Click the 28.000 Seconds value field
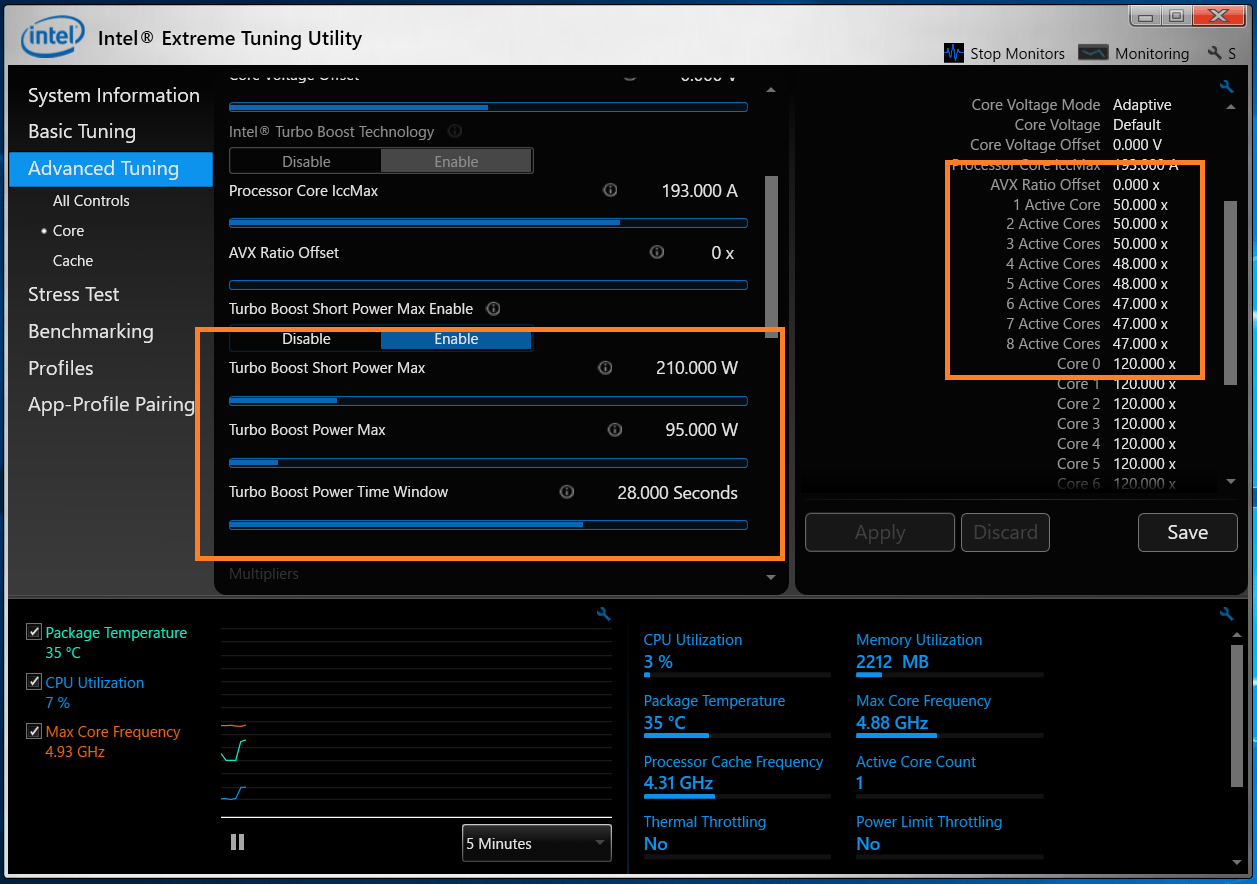 pyautogui.click(x=677, y=492)
